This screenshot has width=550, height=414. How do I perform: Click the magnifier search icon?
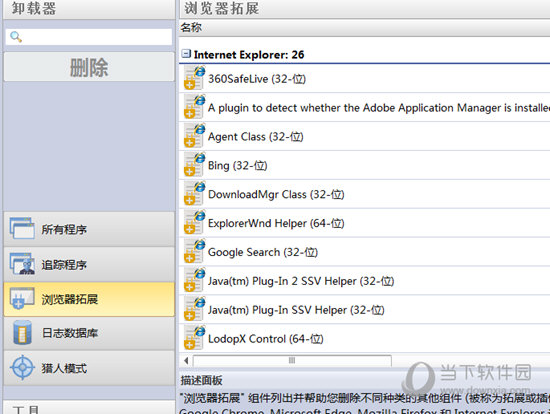tap(15, 36)
